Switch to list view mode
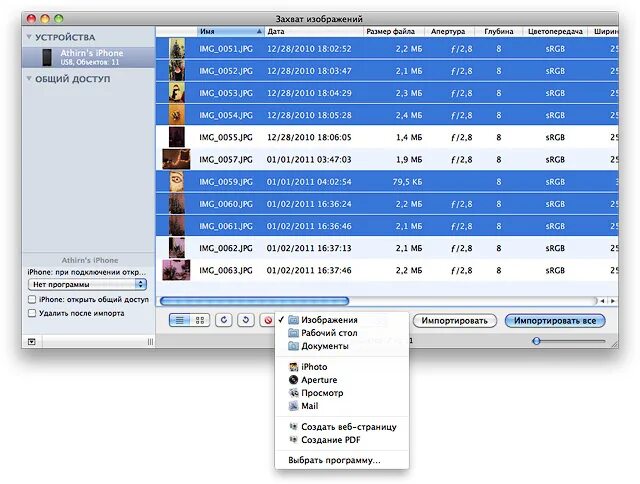The image size is (640, 484). [x=180, y=320]
